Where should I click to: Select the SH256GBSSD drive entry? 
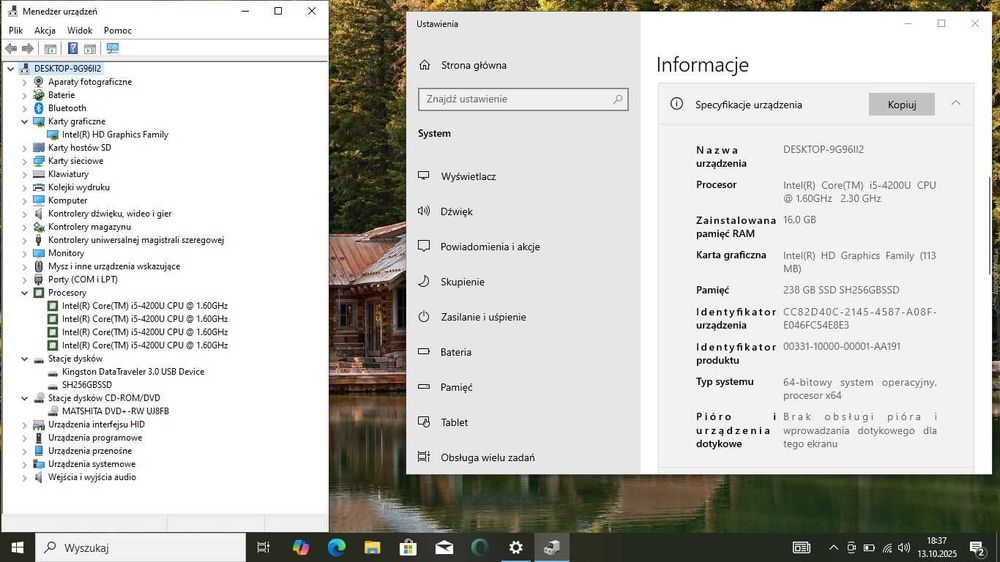pyautogui.click(x=87, y=385)
